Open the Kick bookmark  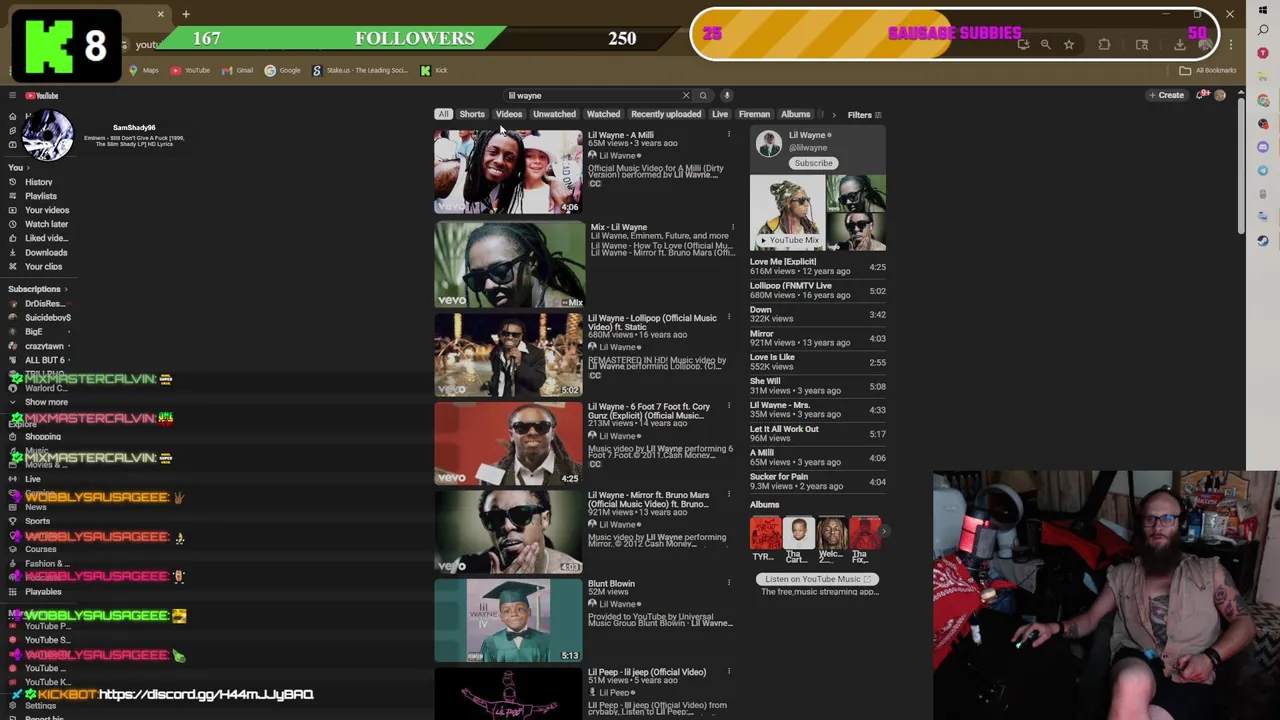coord(434,71)
